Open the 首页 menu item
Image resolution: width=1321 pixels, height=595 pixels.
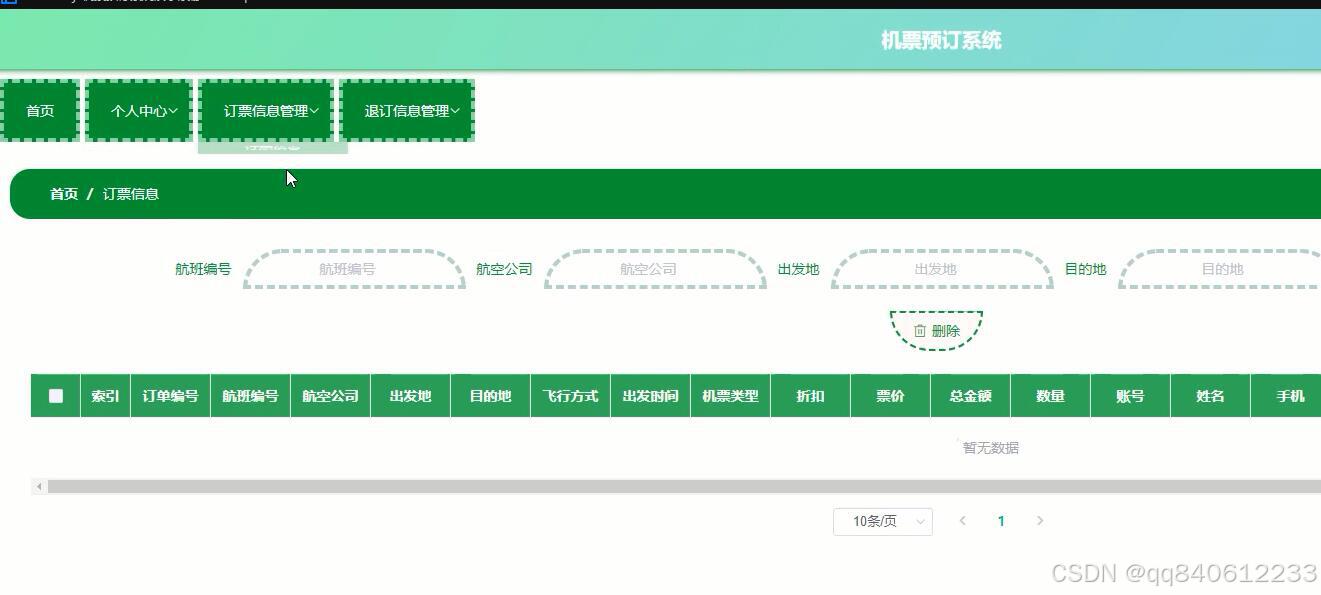[40, 111]
